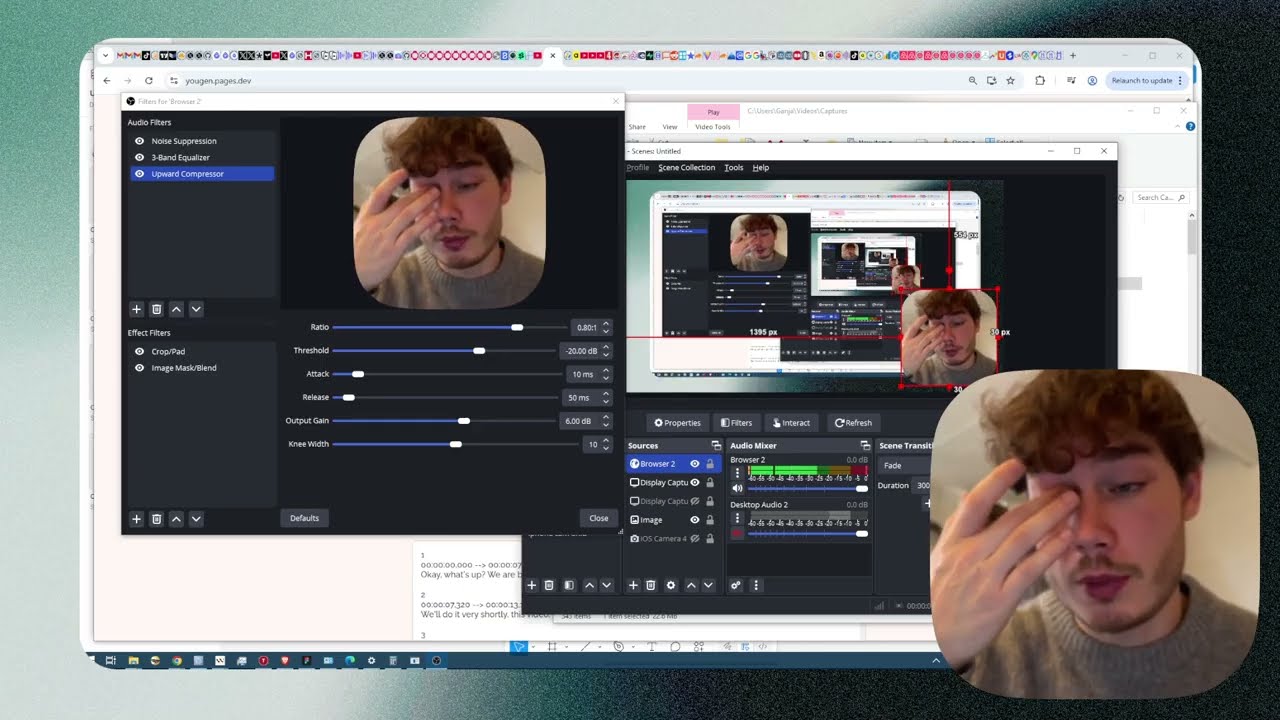Add a new effect filter with plus icon
The image size is (1280, 720).
[137, 519]
